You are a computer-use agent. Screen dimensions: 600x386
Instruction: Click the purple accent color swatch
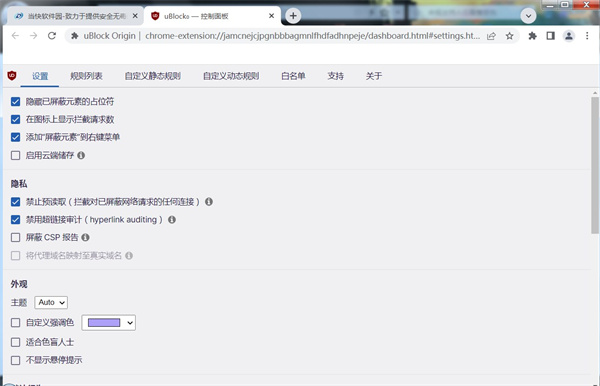[104, 323]
